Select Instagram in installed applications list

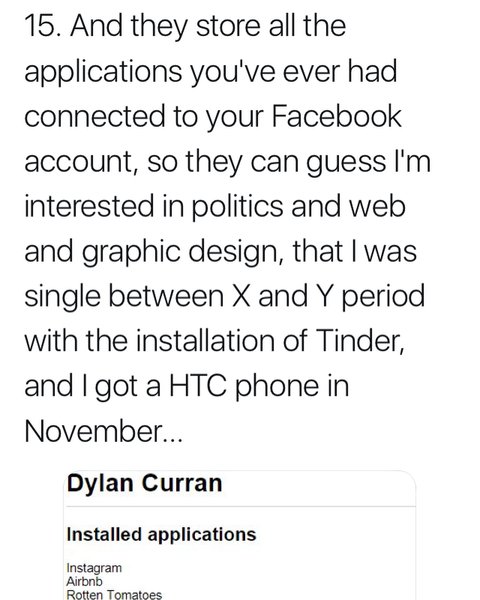pos(94,568)
